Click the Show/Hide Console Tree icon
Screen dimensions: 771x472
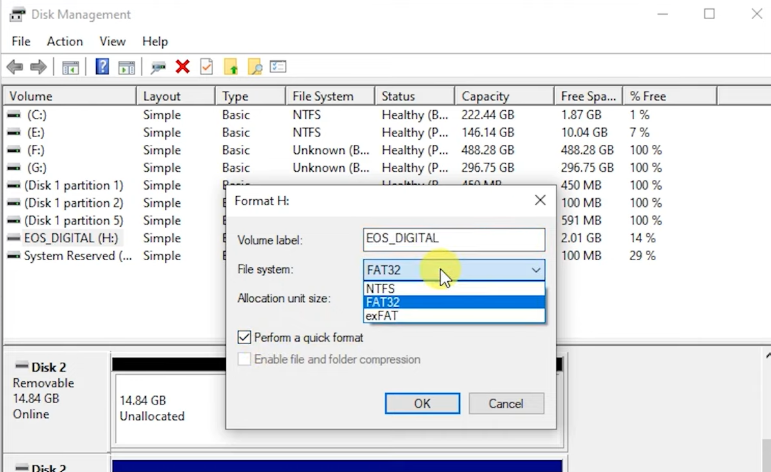click(70, 67)
